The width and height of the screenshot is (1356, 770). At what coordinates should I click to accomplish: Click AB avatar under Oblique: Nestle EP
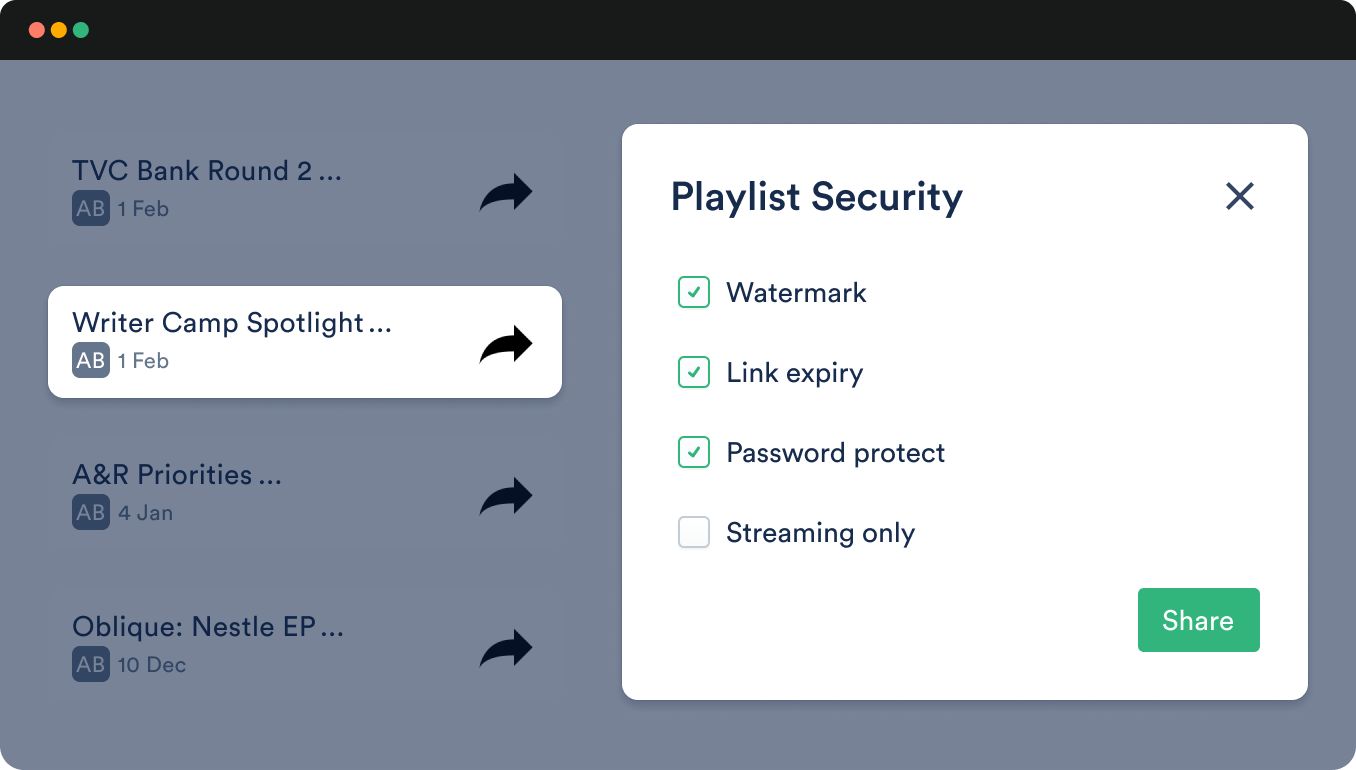click(91, 665)
